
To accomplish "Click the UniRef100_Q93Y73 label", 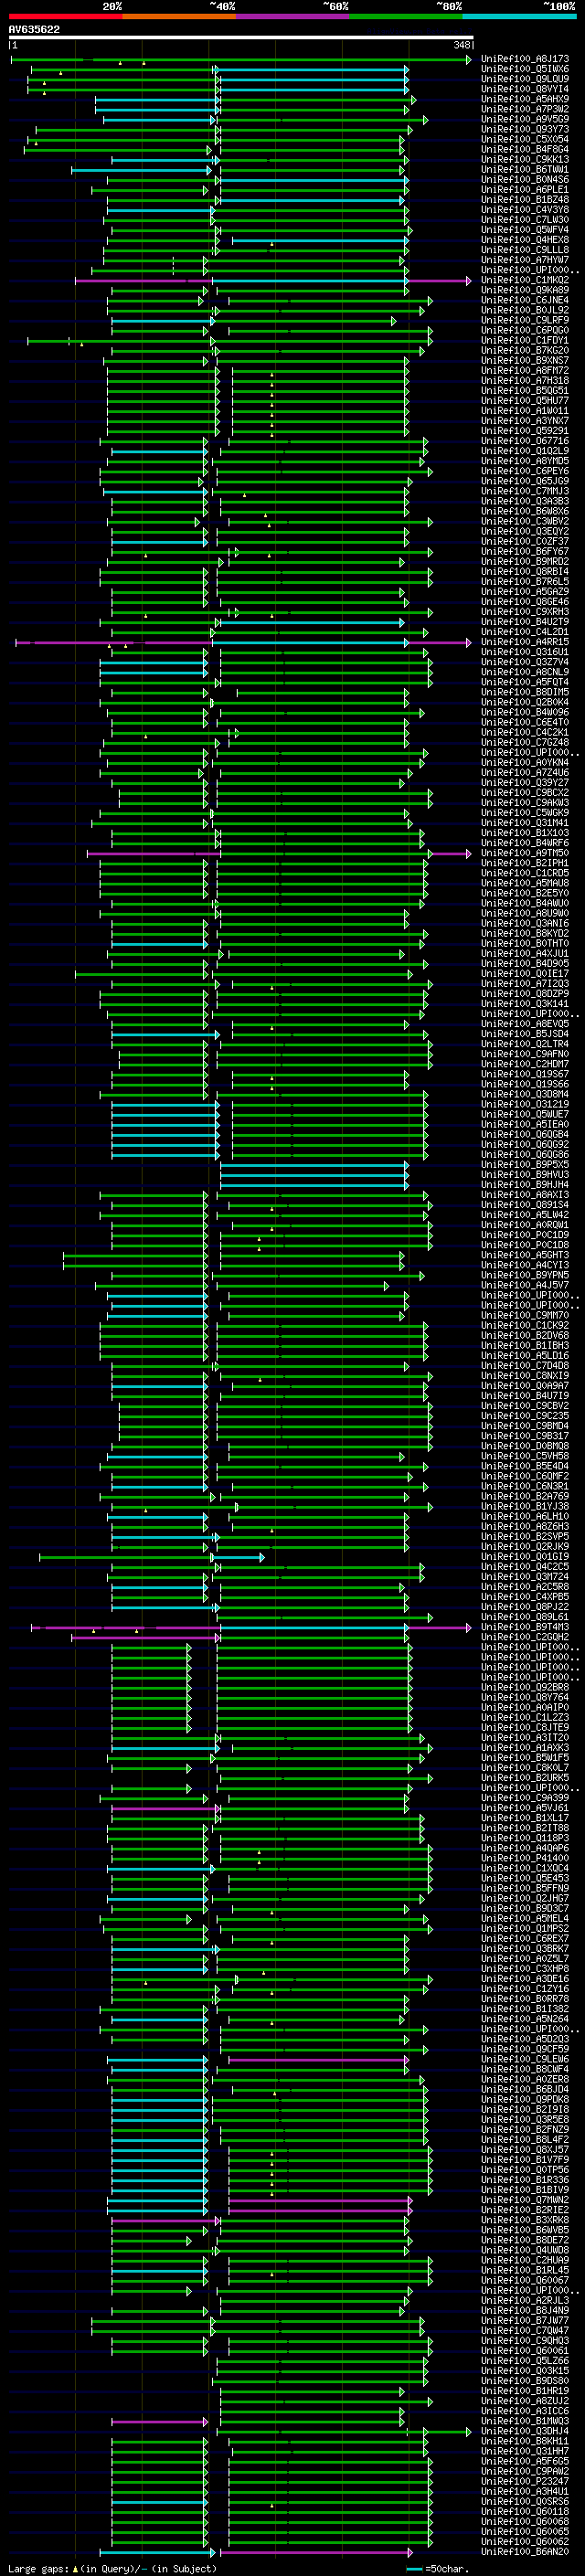I will tap(525, 129).
